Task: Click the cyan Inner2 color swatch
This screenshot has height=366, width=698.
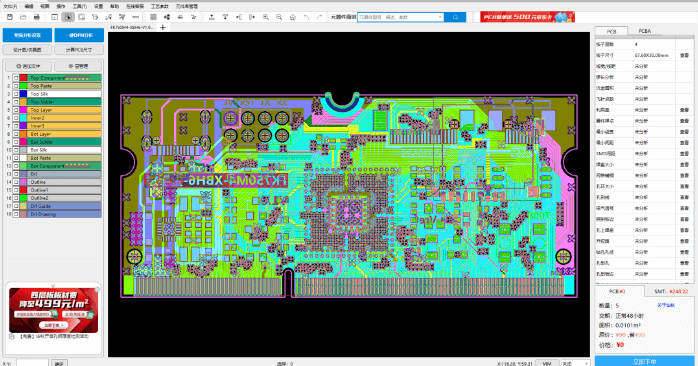Action: click(23, 118)
